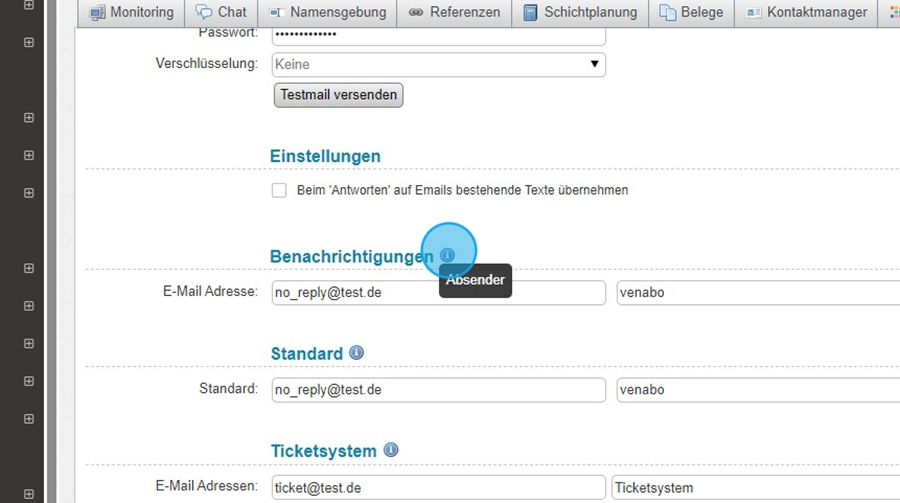This screenshot has height=503, width=900.
Task: Open the Kontaktmanager tab
Action: [806, 13]
